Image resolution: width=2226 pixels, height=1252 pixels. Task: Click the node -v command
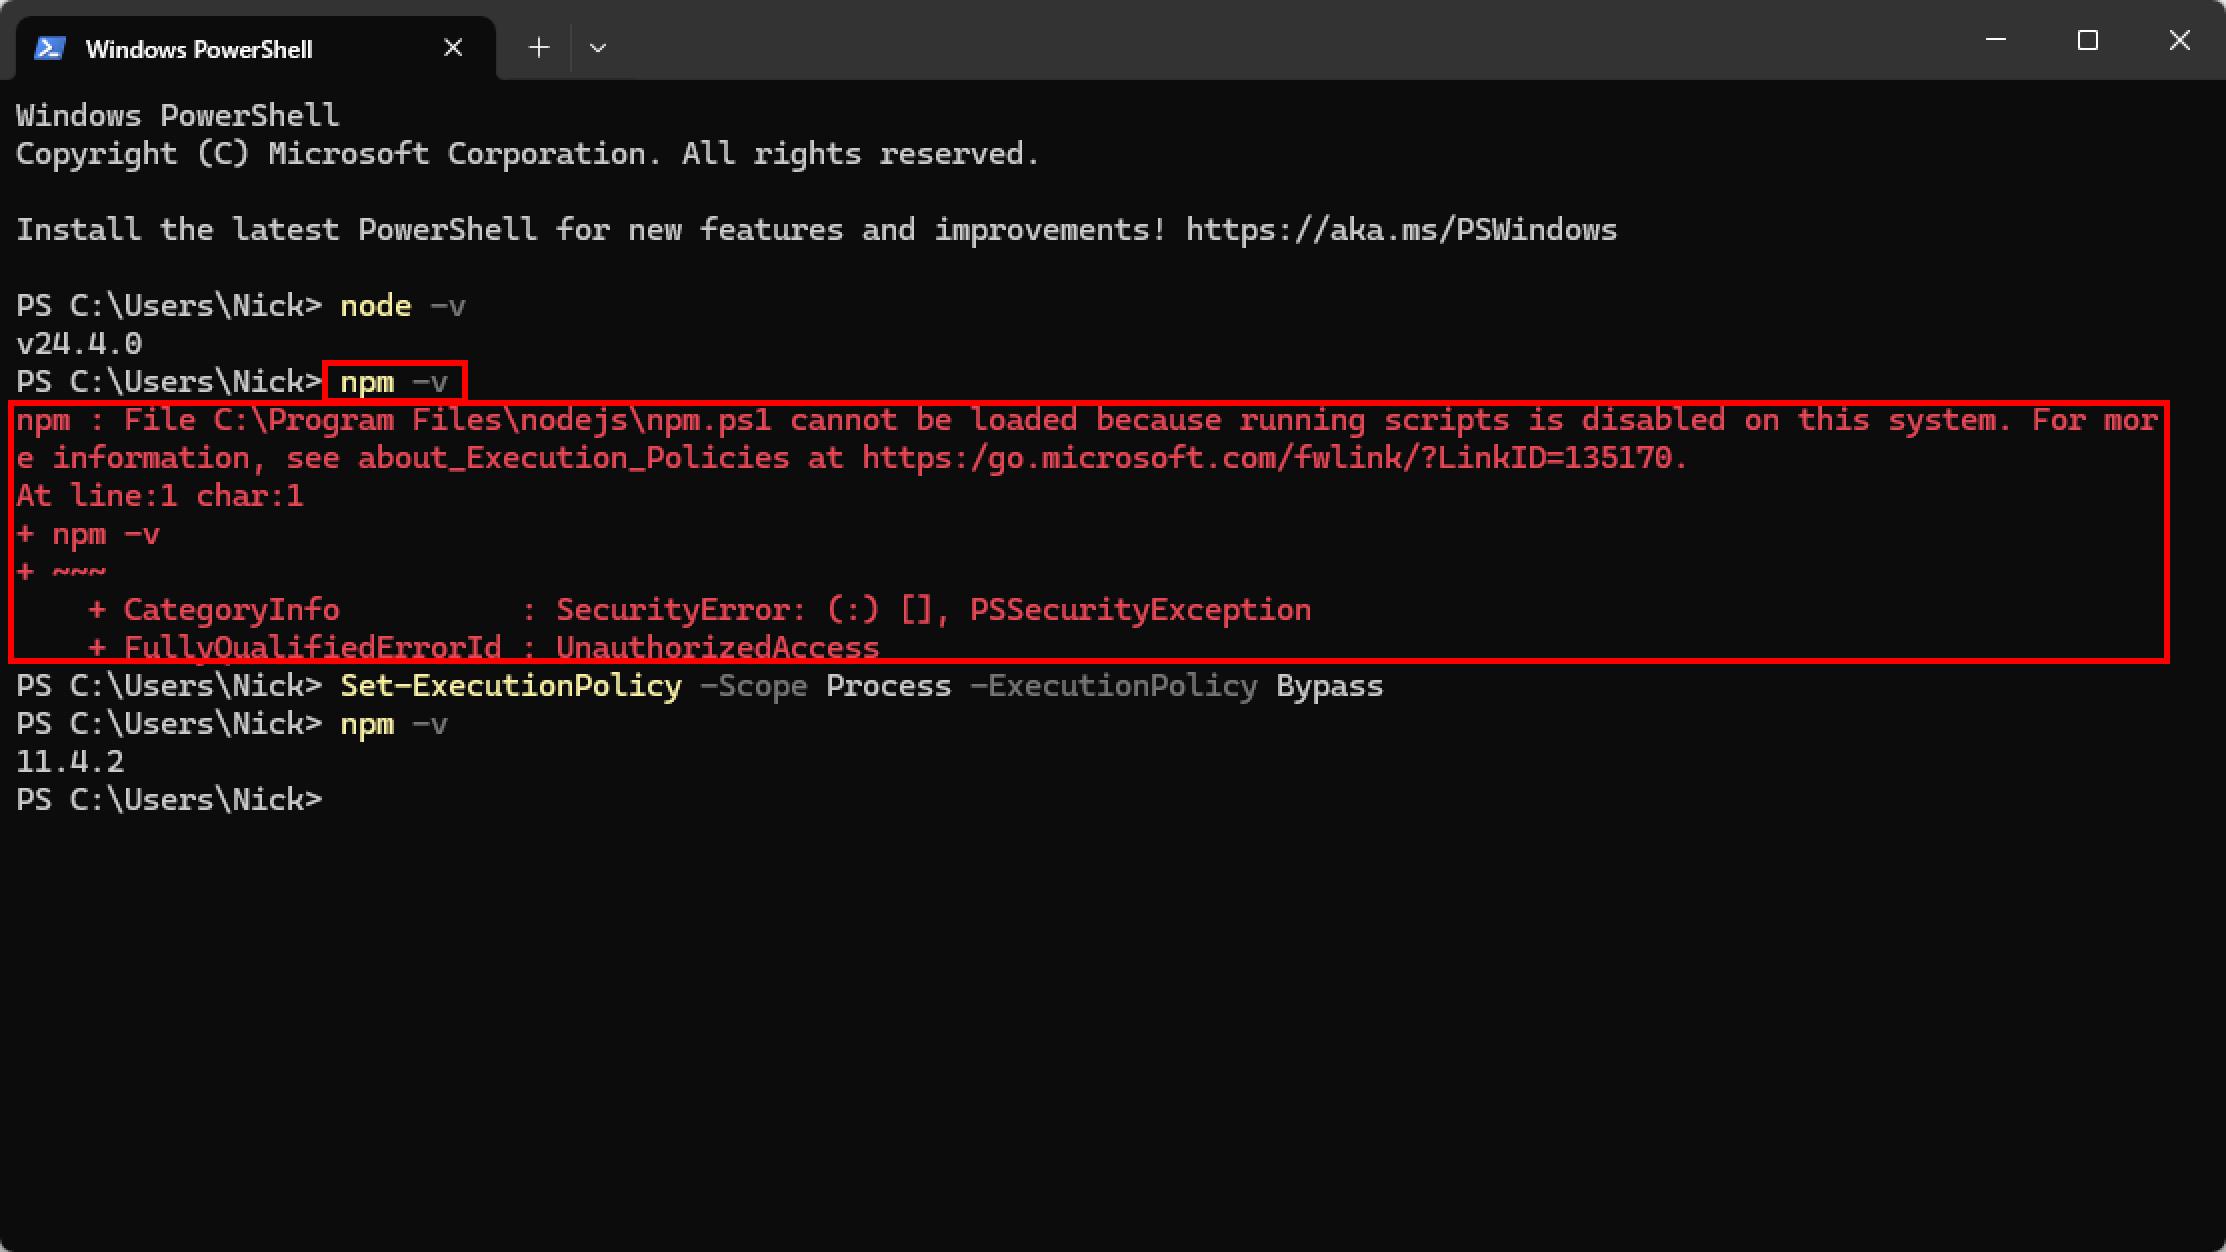pyautogui.click(x=403, y=306)
